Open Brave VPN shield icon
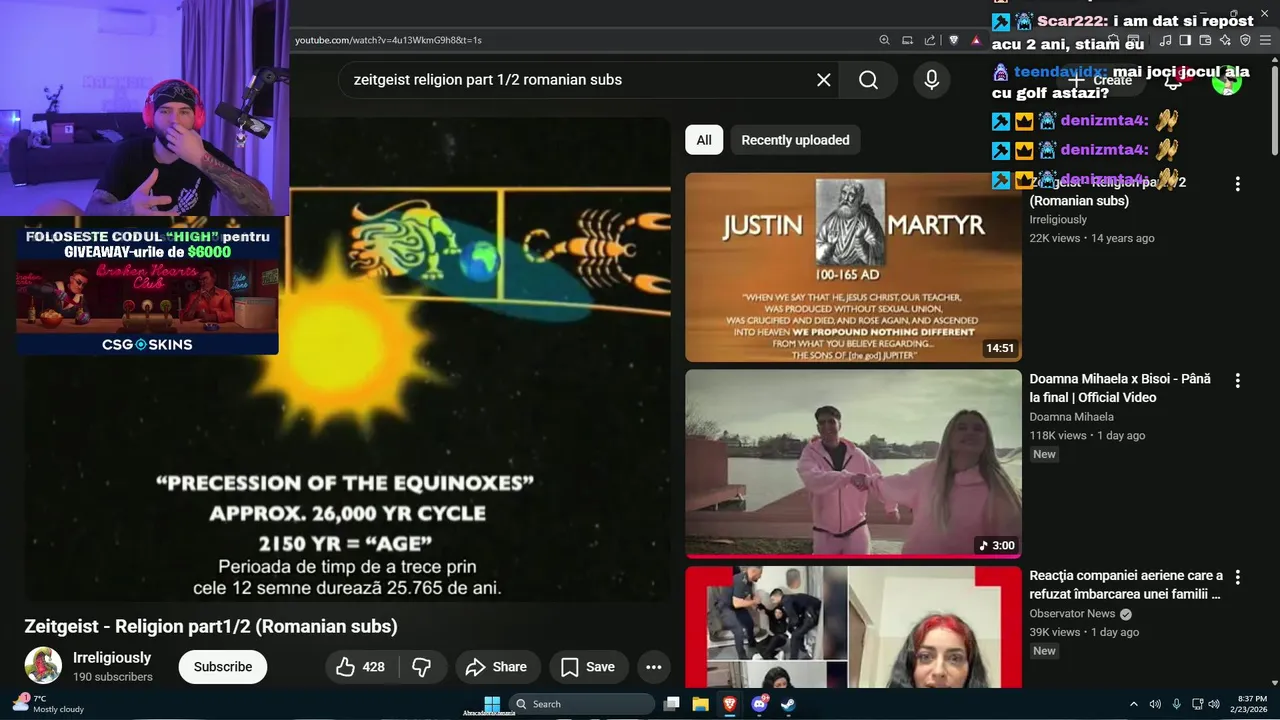 1245,40
